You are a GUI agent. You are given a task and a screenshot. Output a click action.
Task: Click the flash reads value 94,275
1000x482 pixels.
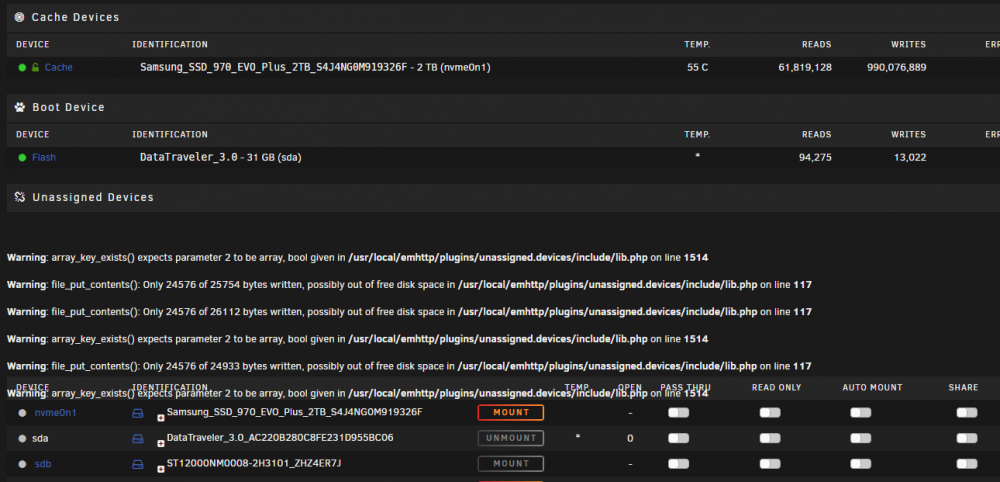pyautogui.click(x=815, y=157)
